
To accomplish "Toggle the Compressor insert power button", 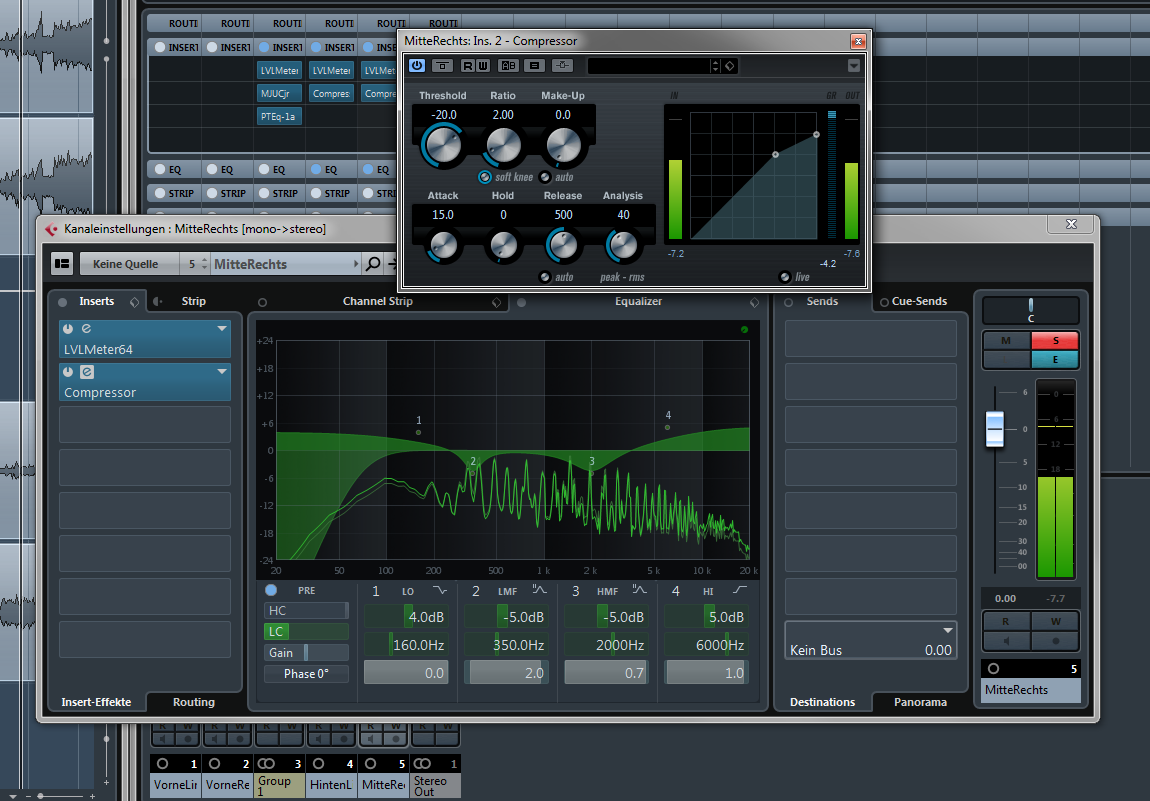I will [68, 372].
